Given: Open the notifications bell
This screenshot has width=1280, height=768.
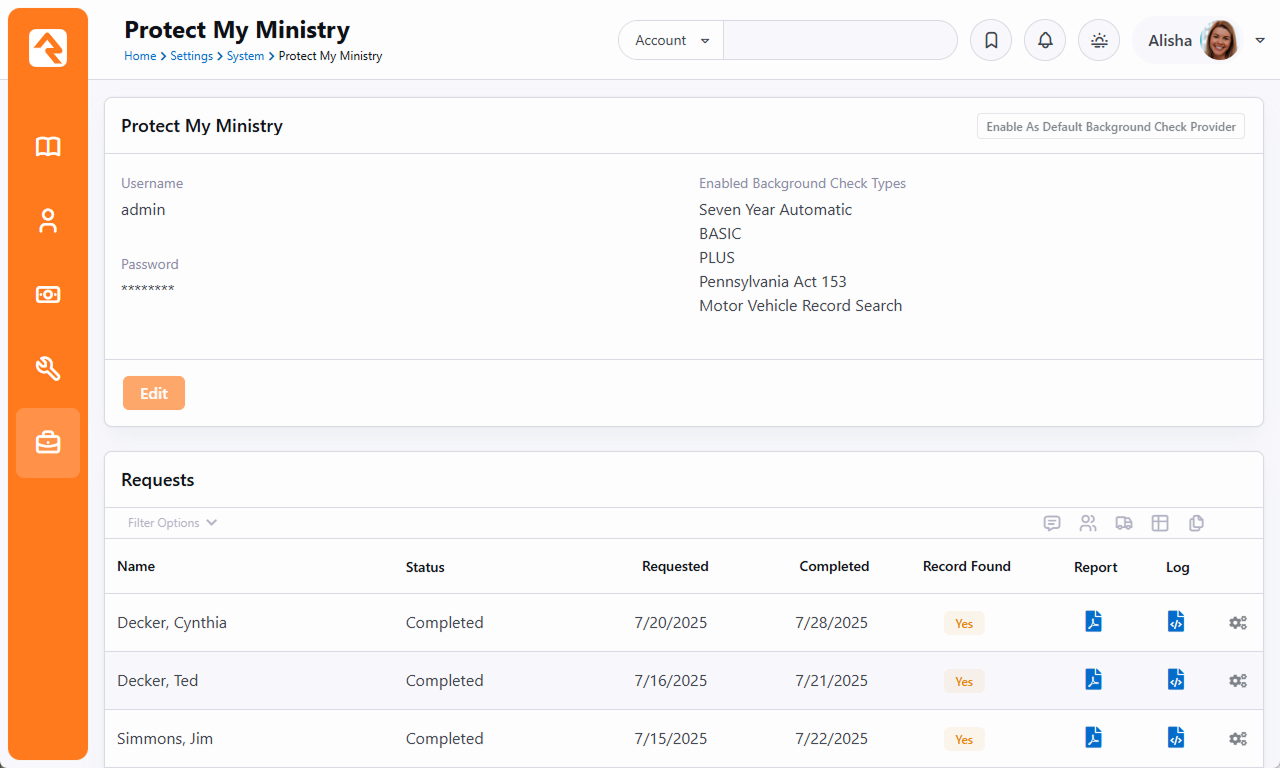Looking at the screenshot, I should click(x=1045, y=41).
